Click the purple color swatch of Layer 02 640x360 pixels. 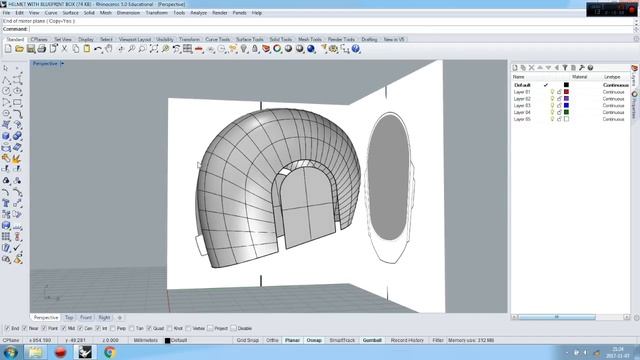[566, 99]
